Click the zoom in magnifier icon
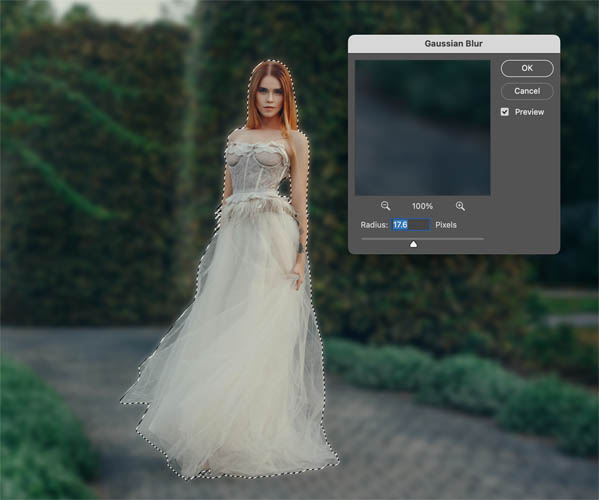 (x=460, y=206)
